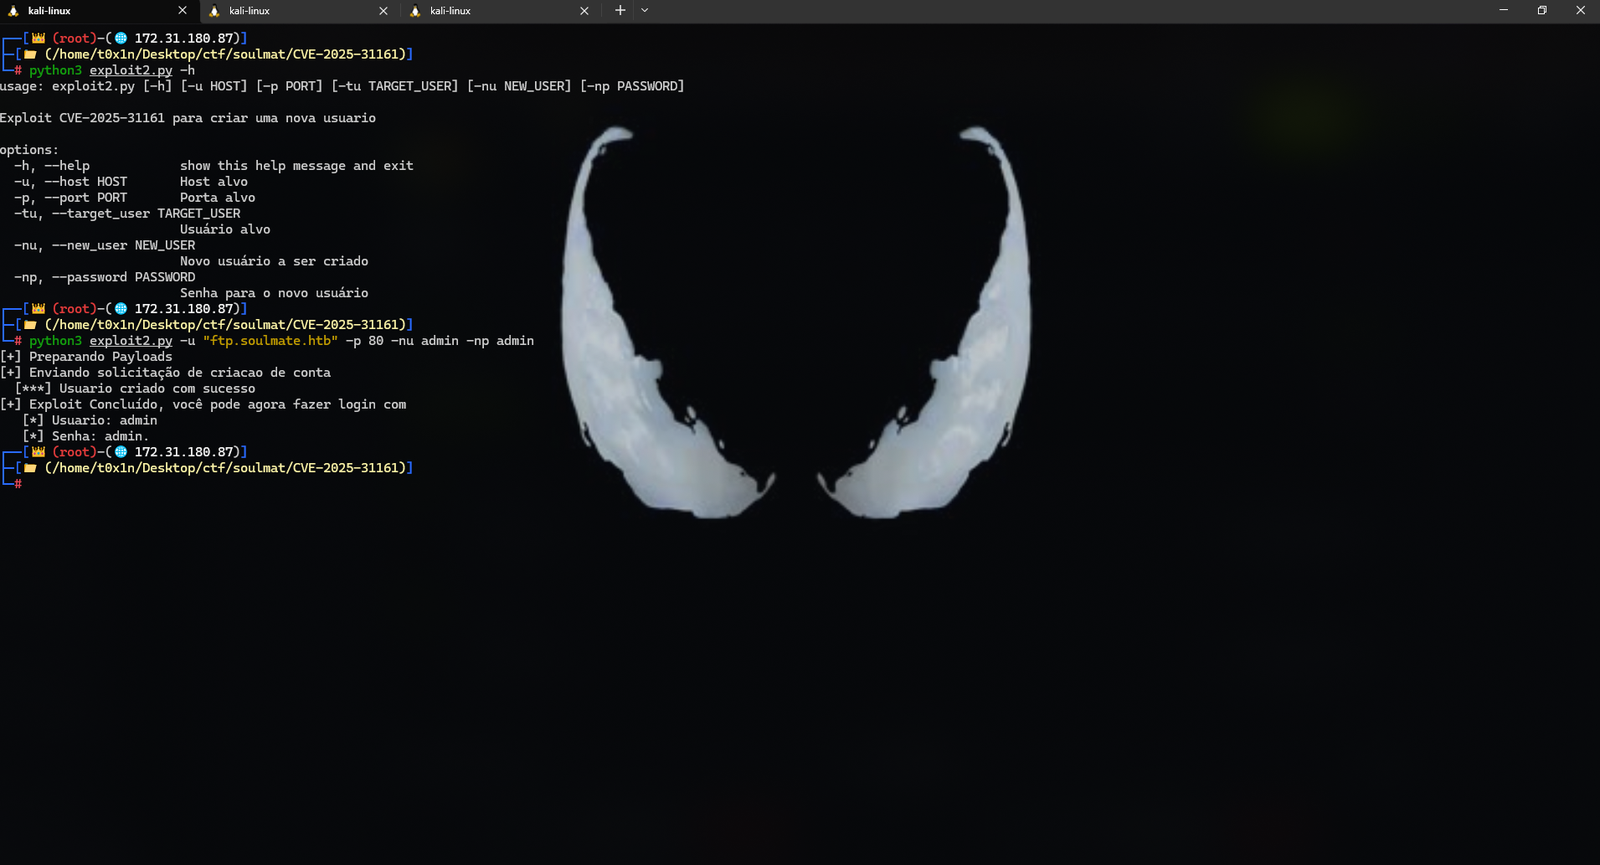Click the Tux penguin icon on the second tab
This screenshot has height=865, width=1600.
pos(214,11)
